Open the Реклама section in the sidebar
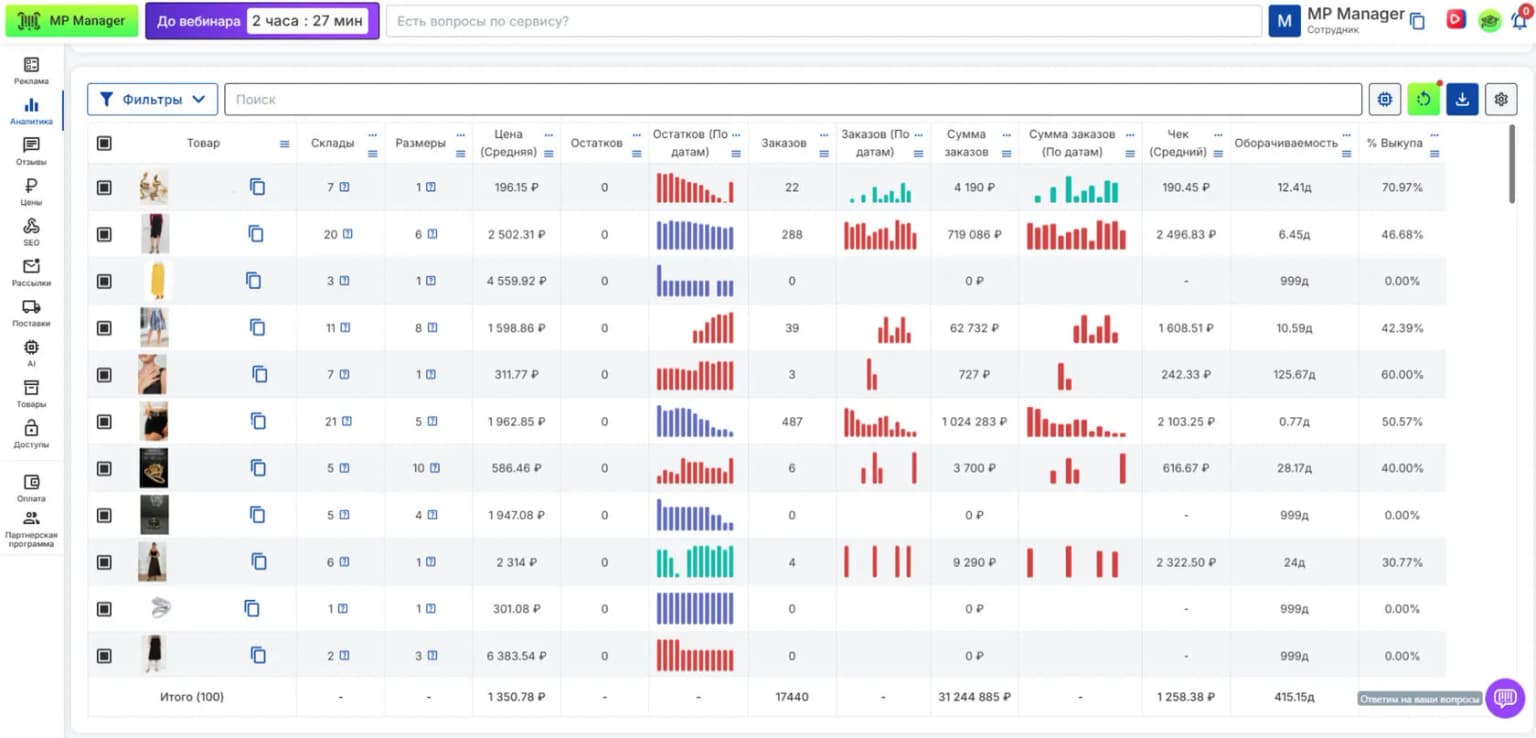 pyautogui.click(x=31, y=70)
